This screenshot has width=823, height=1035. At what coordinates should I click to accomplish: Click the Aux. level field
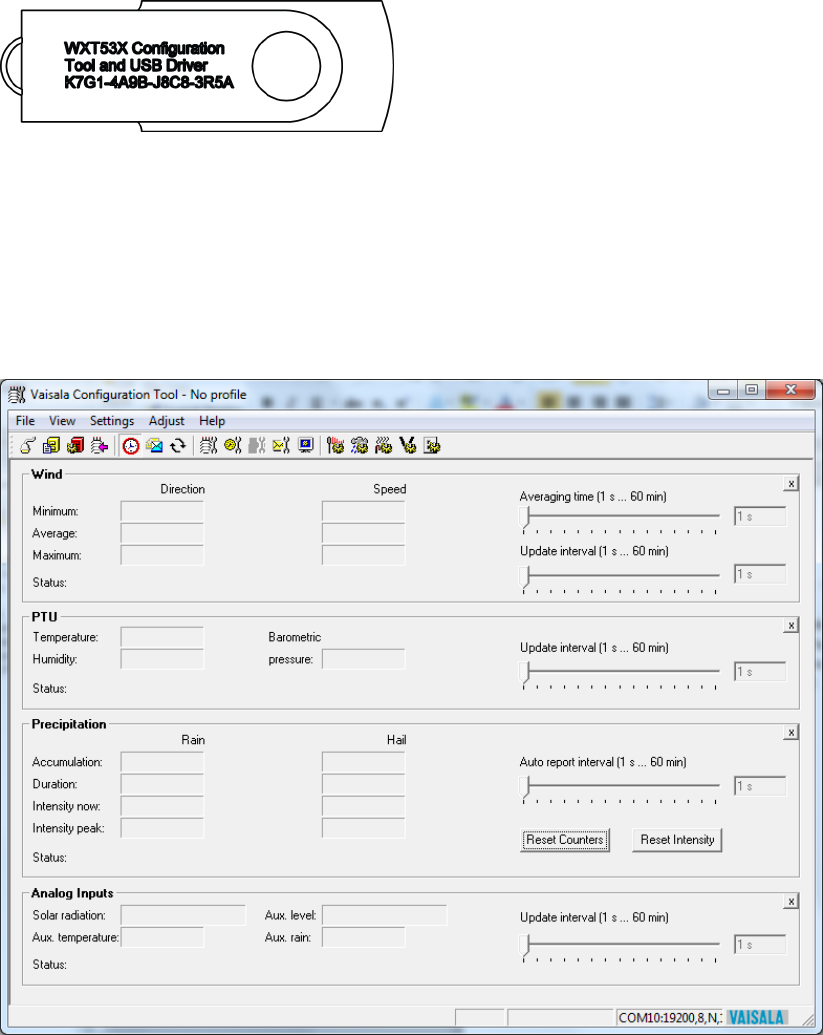click(x=385, y=915)
